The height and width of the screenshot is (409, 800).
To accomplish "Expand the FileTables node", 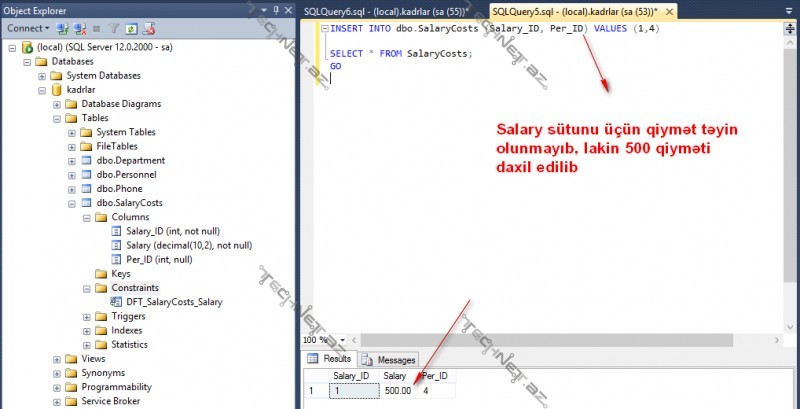I will coord(71,147).
